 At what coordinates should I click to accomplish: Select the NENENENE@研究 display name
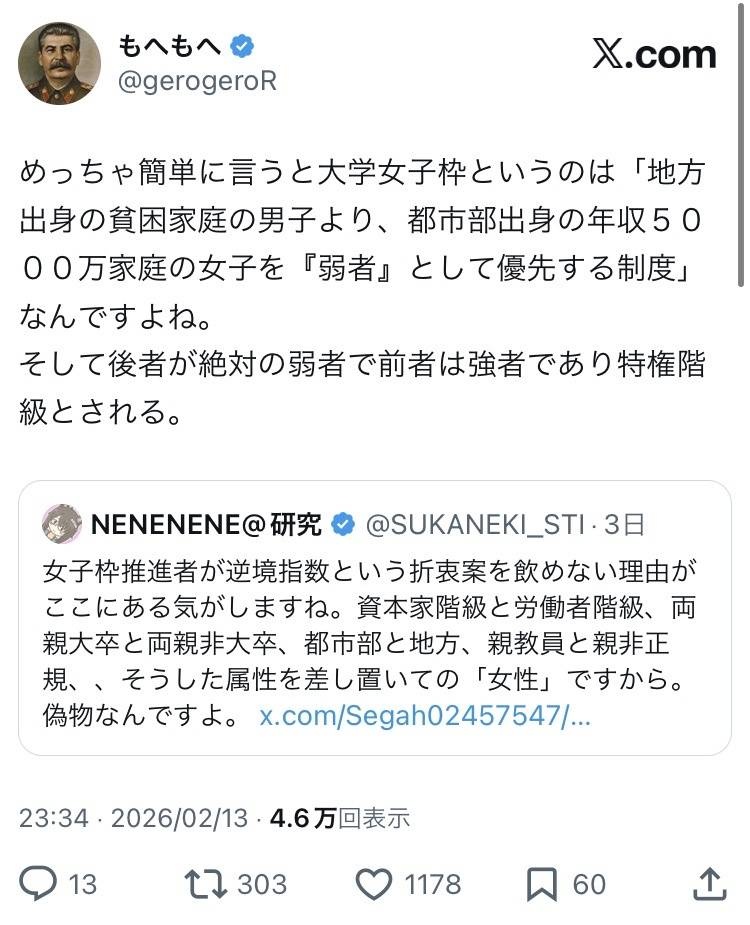(206, 523)
